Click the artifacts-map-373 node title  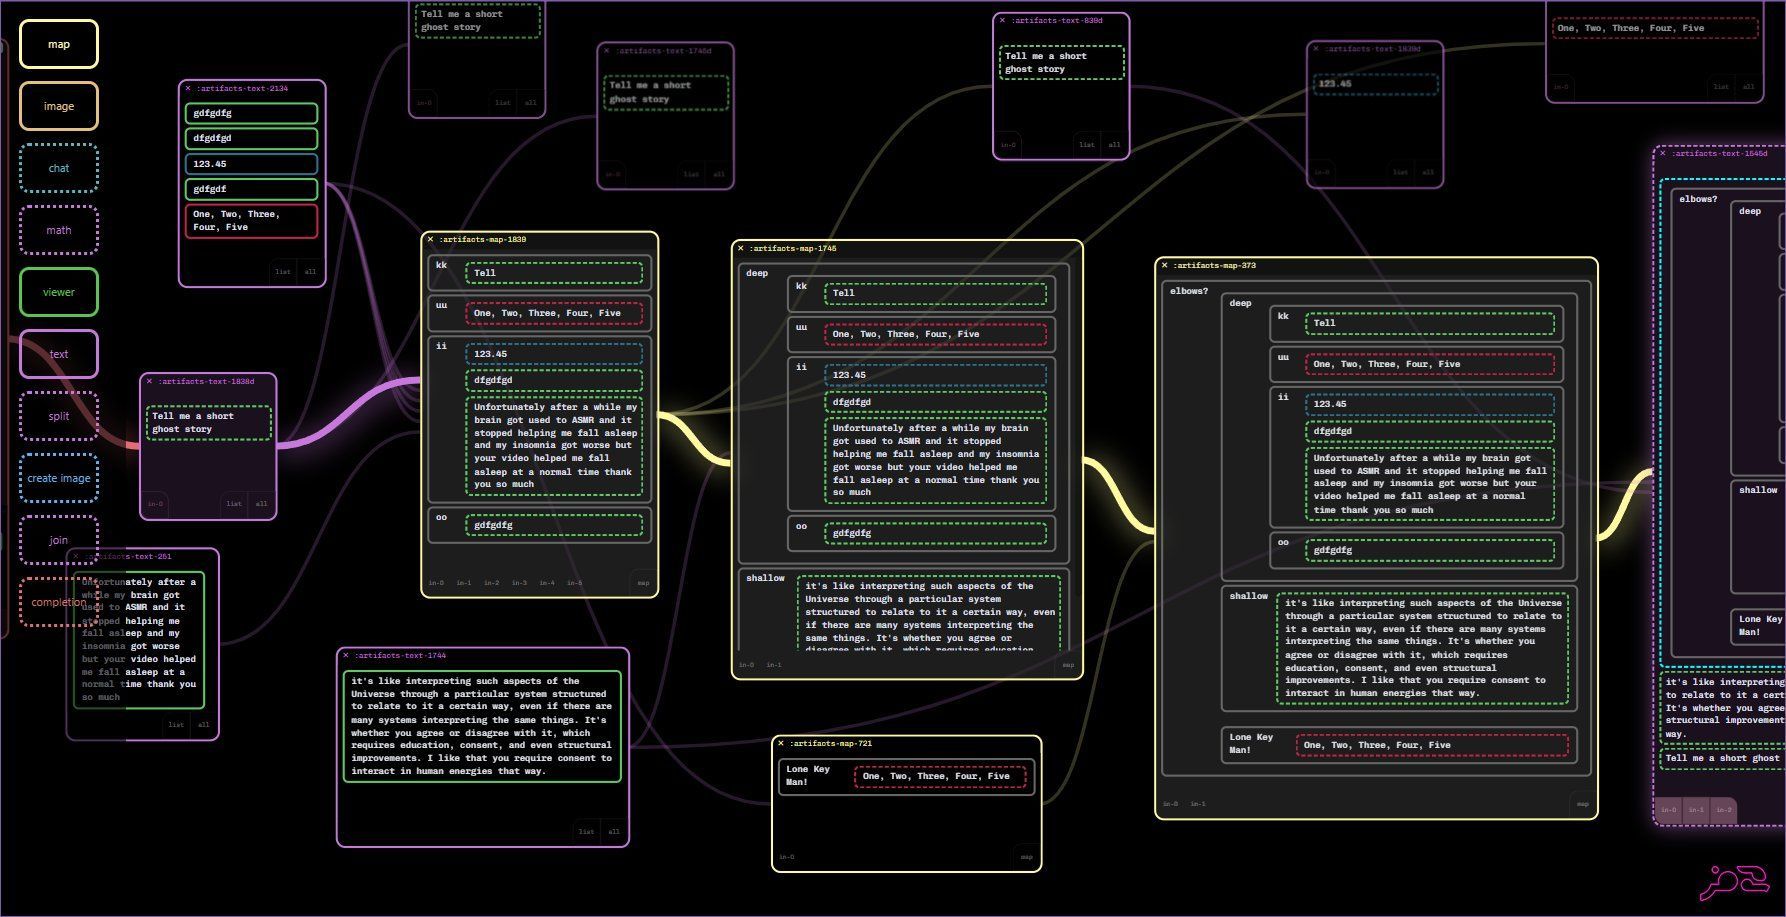click(x=1214, y=266)
